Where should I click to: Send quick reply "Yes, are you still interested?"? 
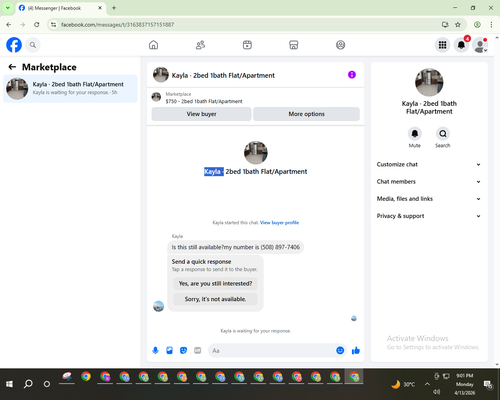(215, 284)
